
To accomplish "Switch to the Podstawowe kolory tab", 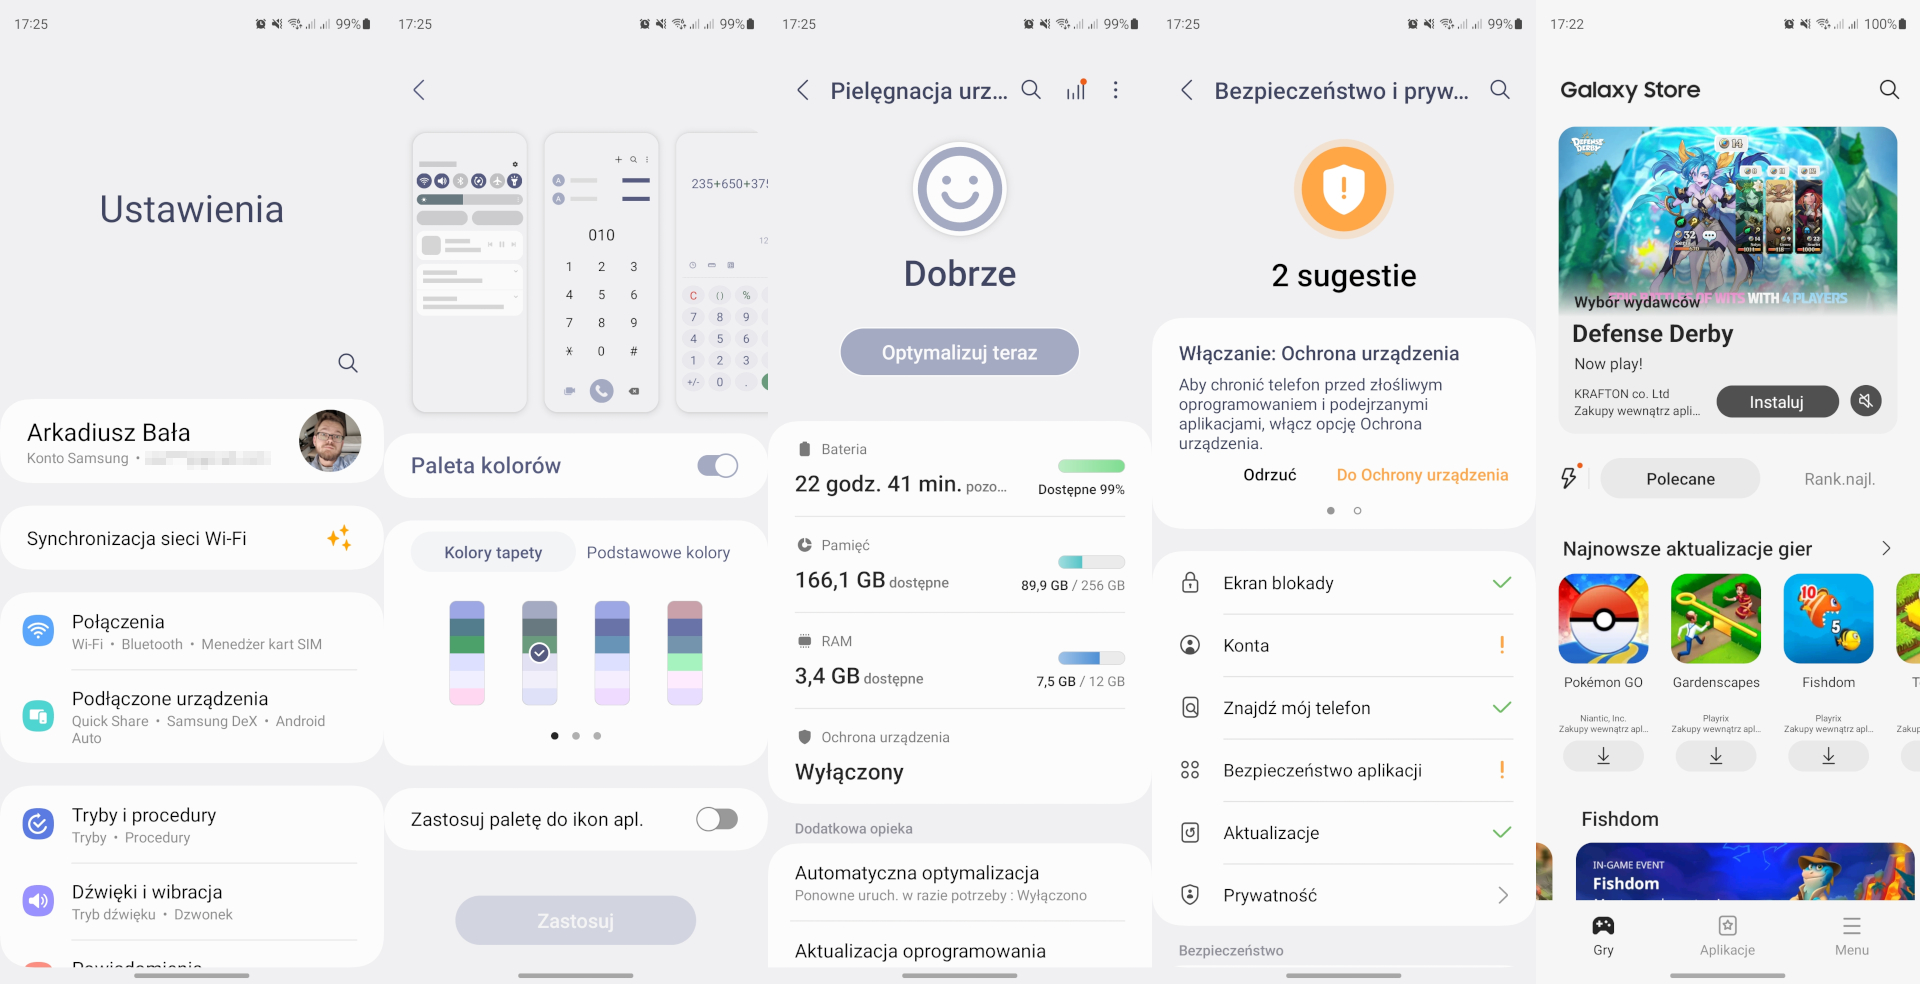I will pyautogui.click(x=658, y=553).
